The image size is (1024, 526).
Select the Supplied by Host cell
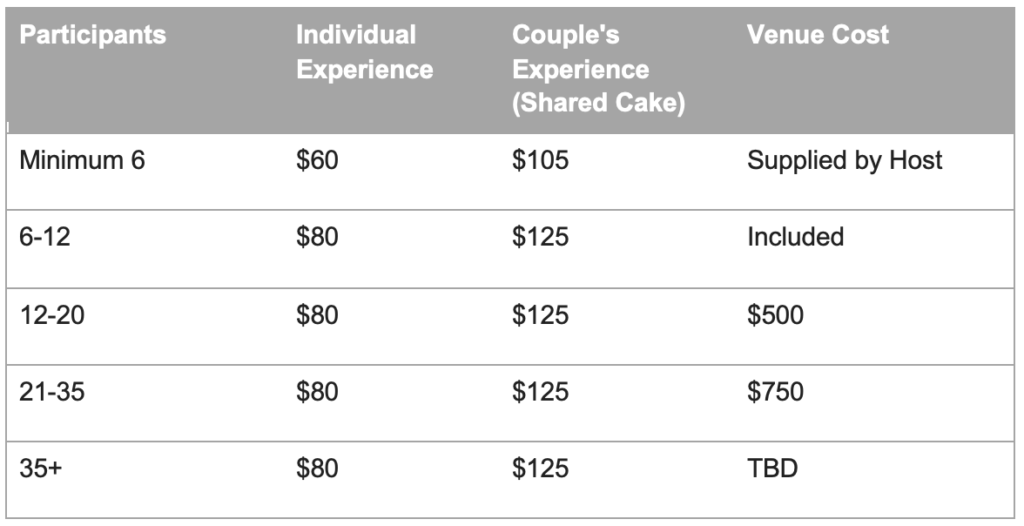844,160
